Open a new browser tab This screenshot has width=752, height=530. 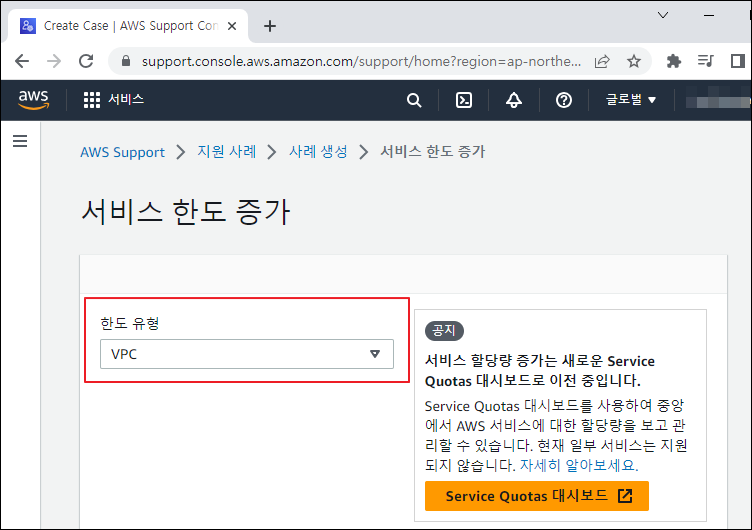click(270, 26)
